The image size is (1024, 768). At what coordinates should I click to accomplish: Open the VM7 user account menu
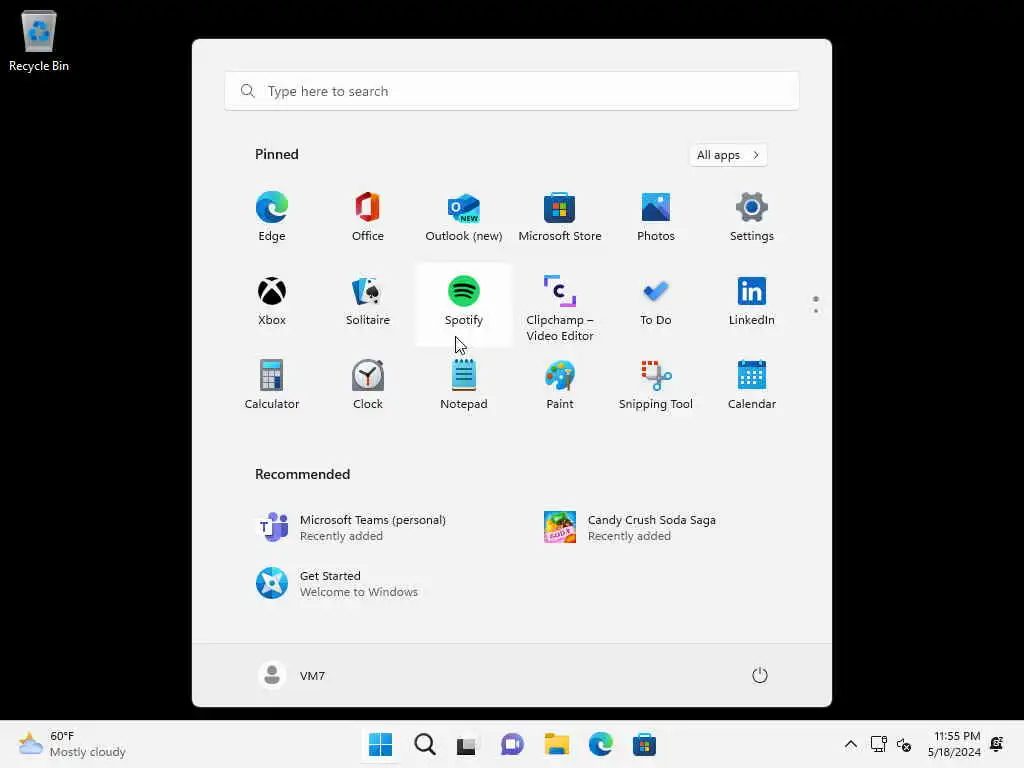(x=292, y=675)
